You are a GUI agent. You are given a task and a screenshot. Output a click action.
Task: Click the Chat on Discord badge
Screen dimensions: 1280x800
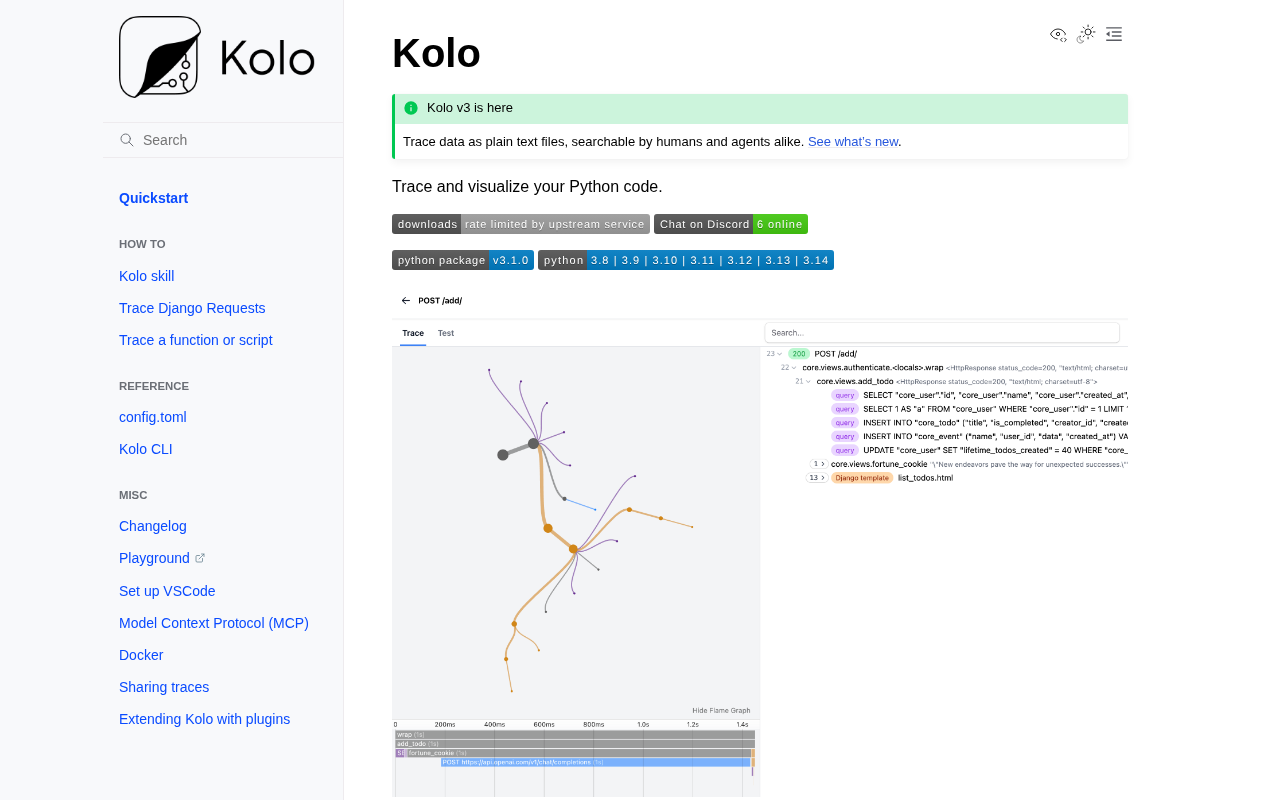(730, 224)
